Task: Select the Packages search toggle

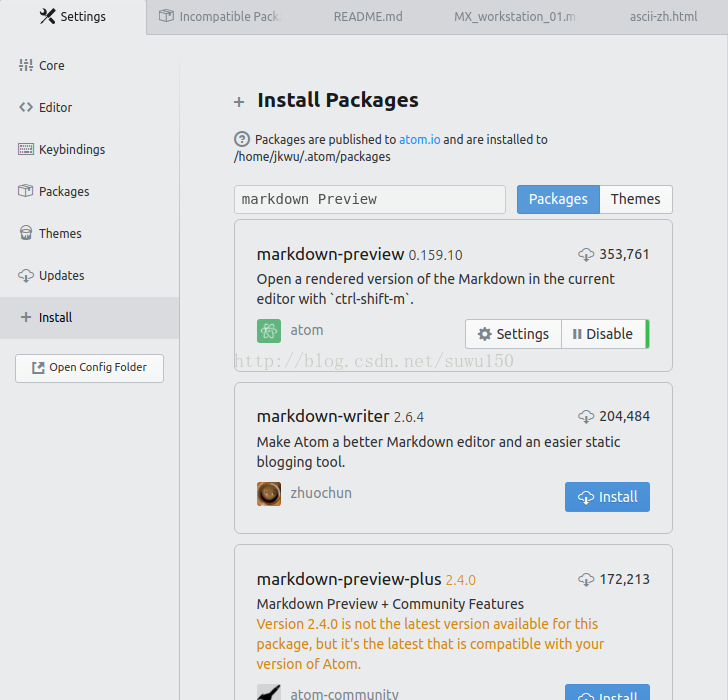Action: tap(558, 200)
